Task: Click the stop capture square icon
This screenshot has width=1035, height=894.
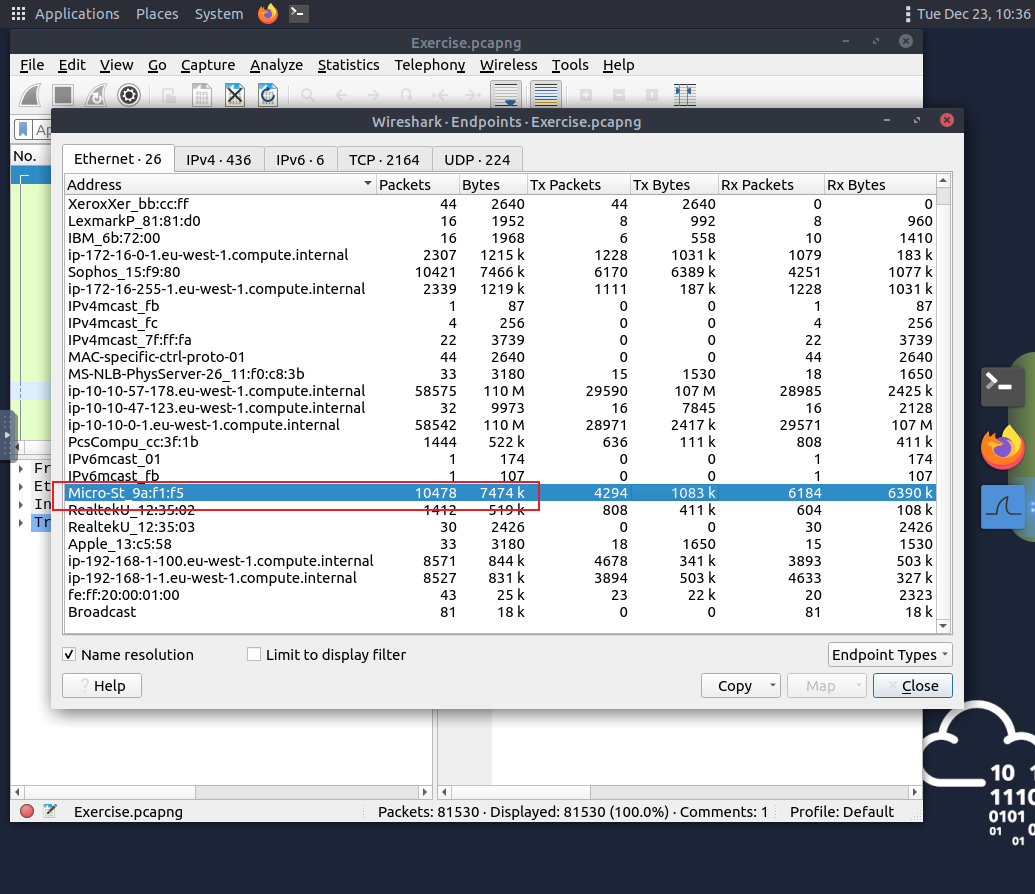Action: [x=63, y=95]
